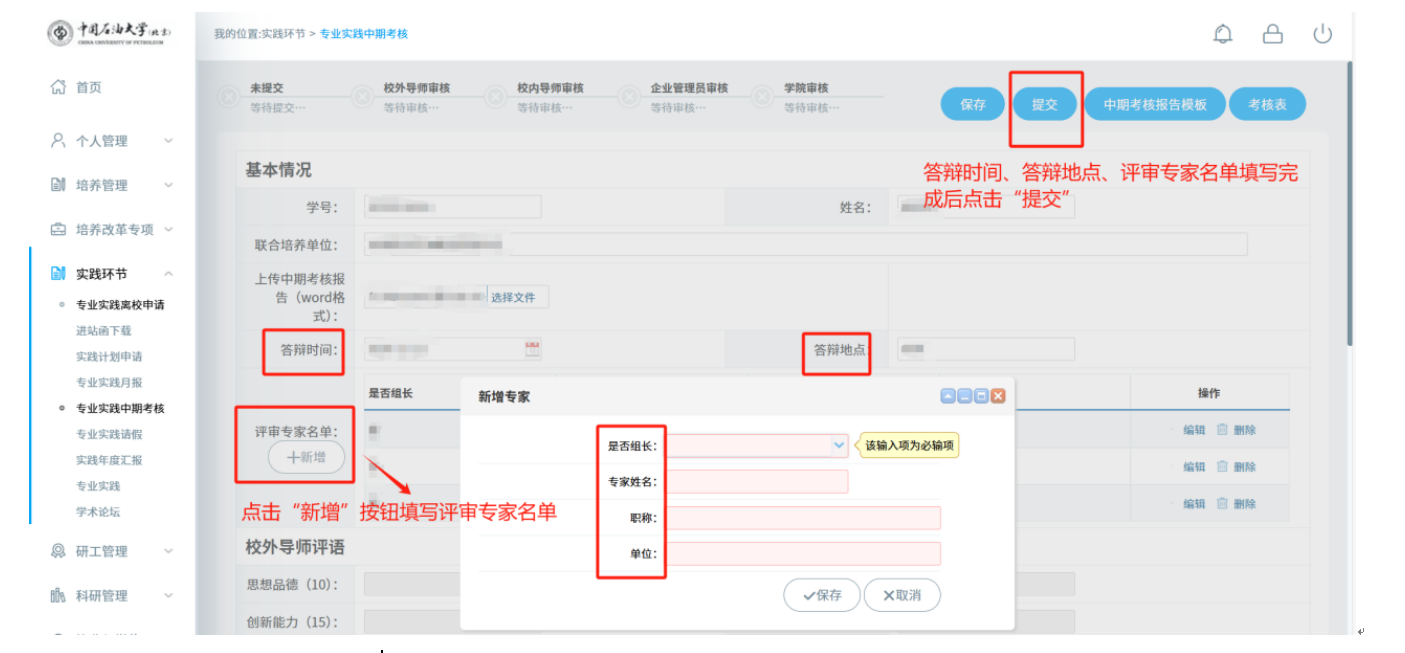Click the home icon beside 首页
Screen dimensions: 1405x653
(58, 88)
